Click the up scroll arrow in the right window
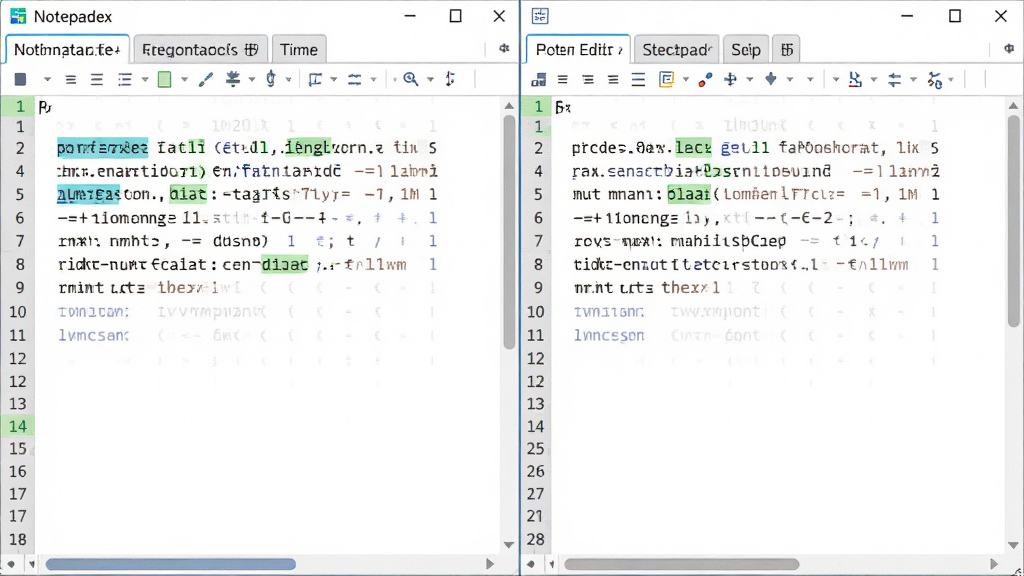 1014,106
